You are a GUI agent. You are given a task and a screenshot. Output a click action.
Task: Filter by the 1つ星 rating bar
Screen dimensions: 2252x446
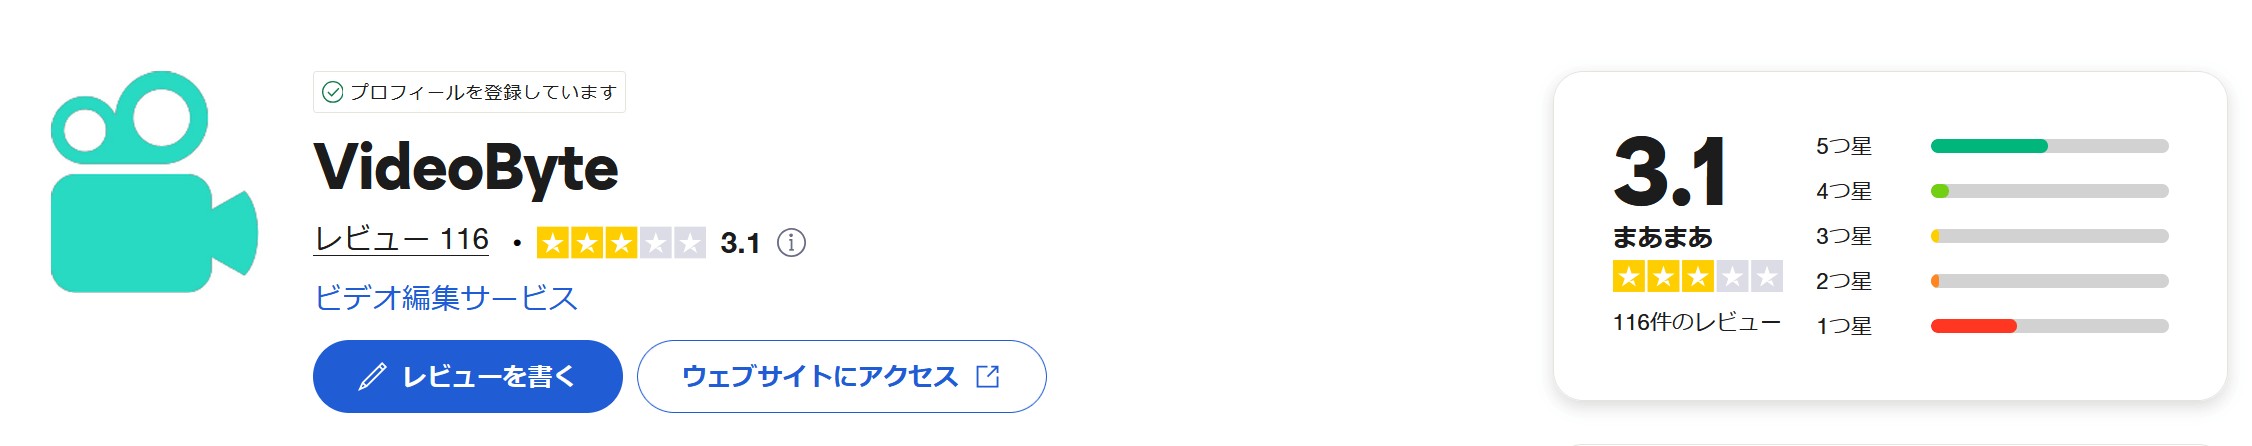click(2049, 326)
